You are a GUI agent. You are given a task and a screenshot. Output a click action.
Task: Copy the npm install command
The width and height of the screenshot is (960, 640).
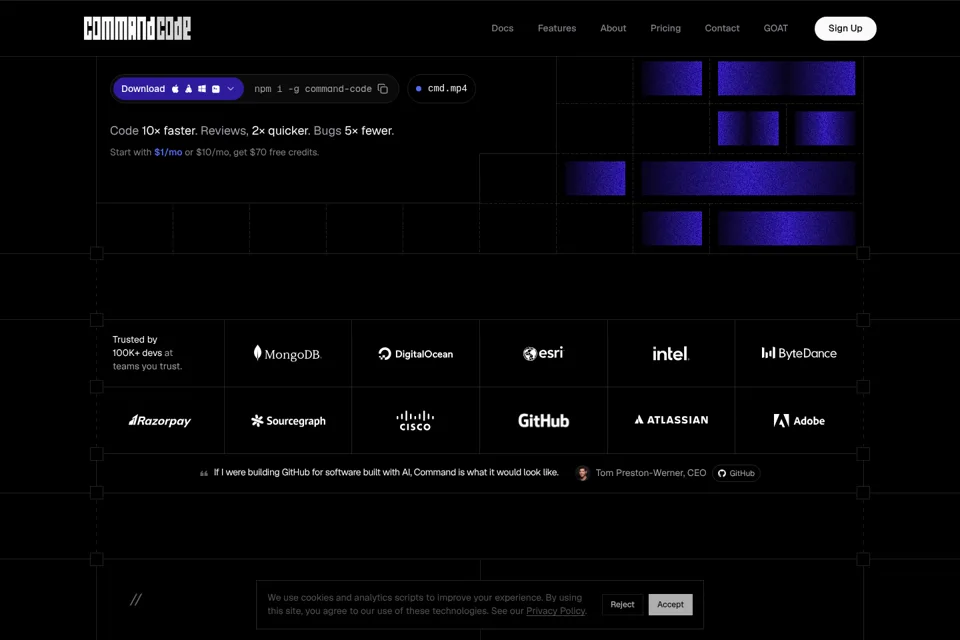coord(383,89)
